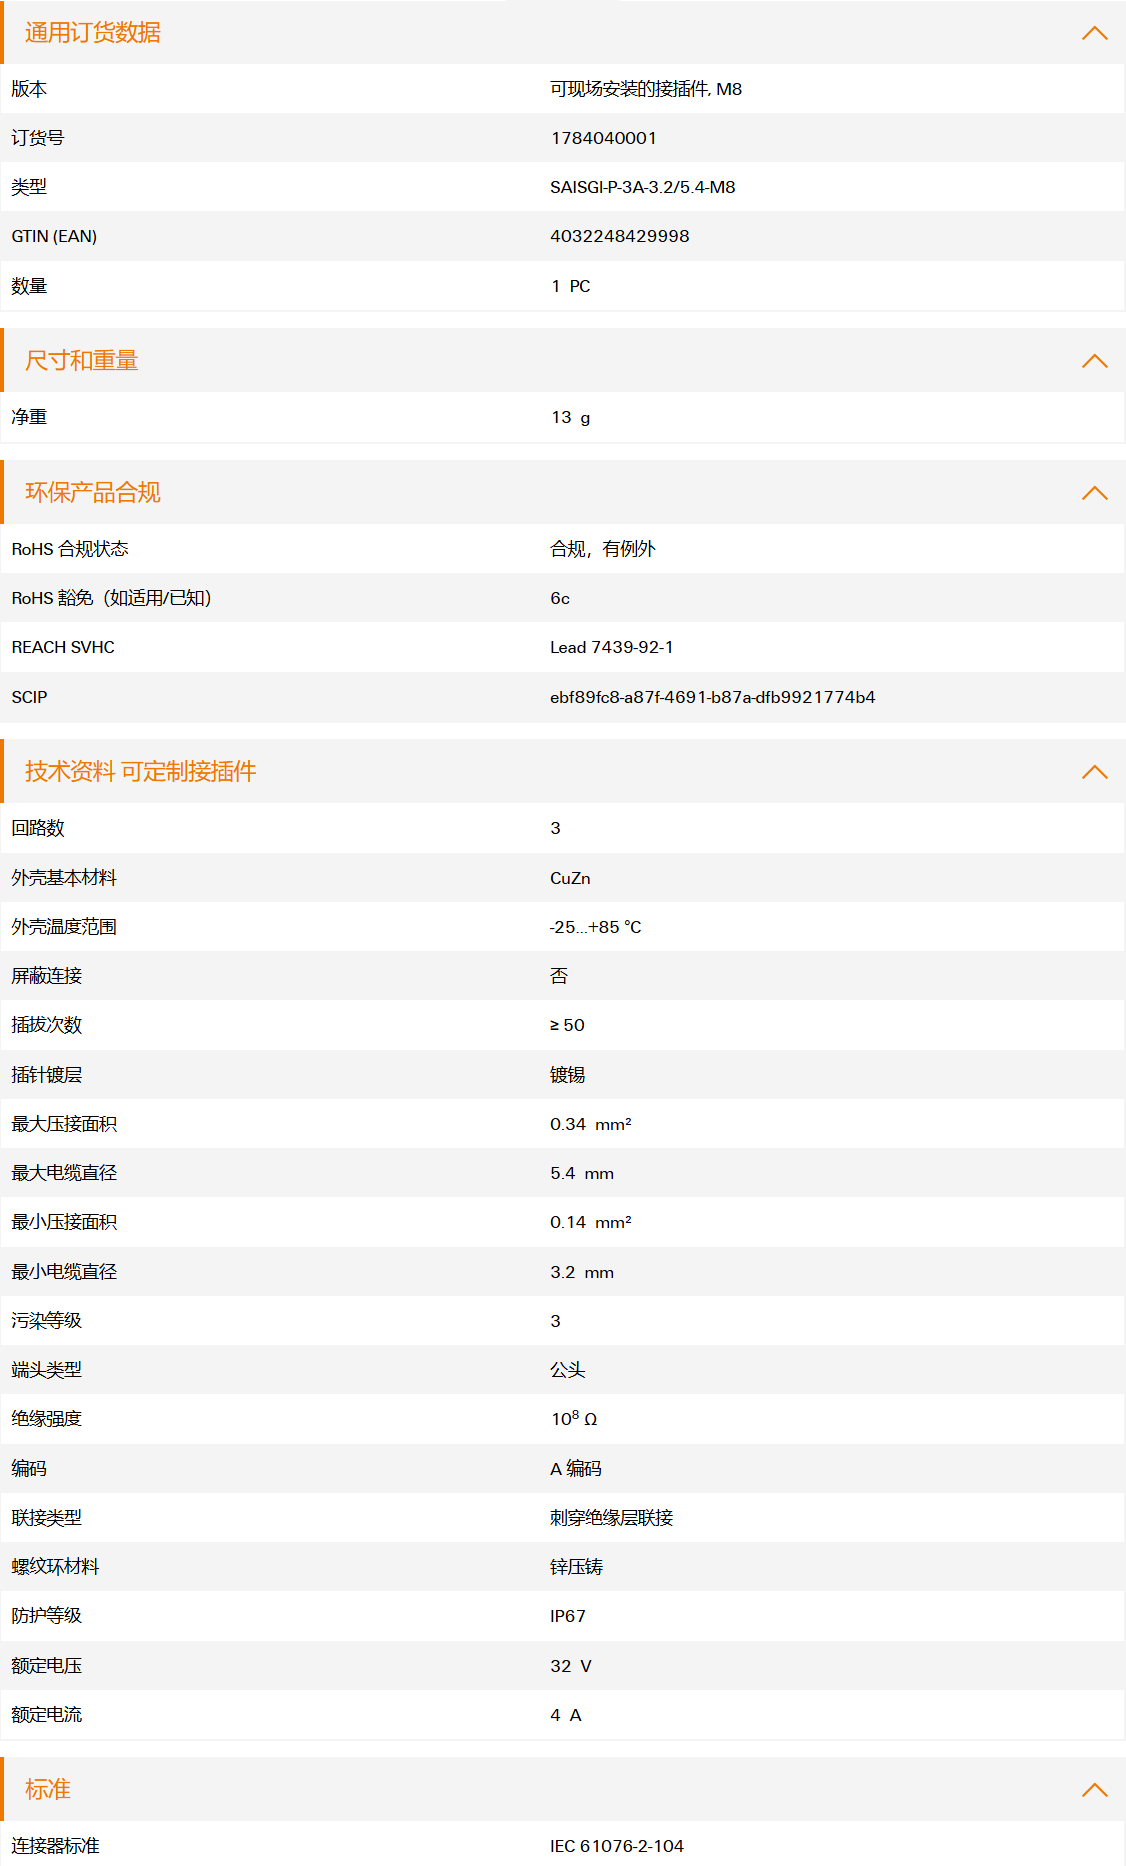Click the pin plating value 镀锡

click(x=568, y=1075)
